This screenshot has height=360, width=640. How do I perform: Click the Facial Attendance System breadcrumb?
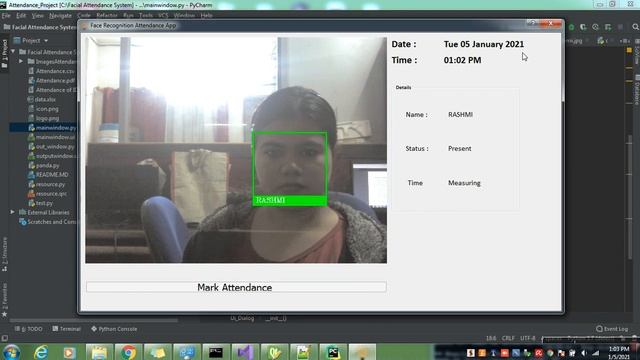(x=40, y=27)
